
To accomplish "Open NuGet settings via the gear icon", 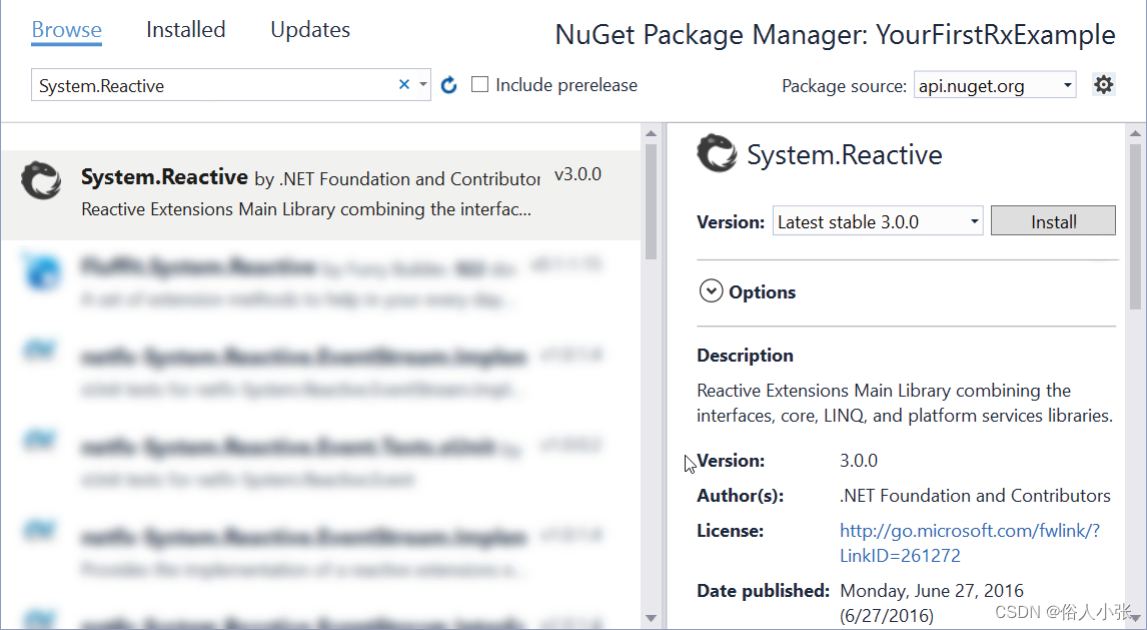I will [1103, 85].
